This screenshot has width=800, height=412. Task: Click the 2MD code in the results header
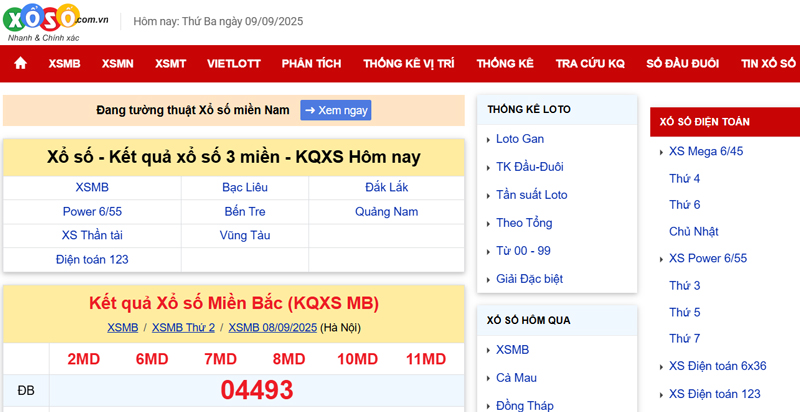click(x=84, y=359)
